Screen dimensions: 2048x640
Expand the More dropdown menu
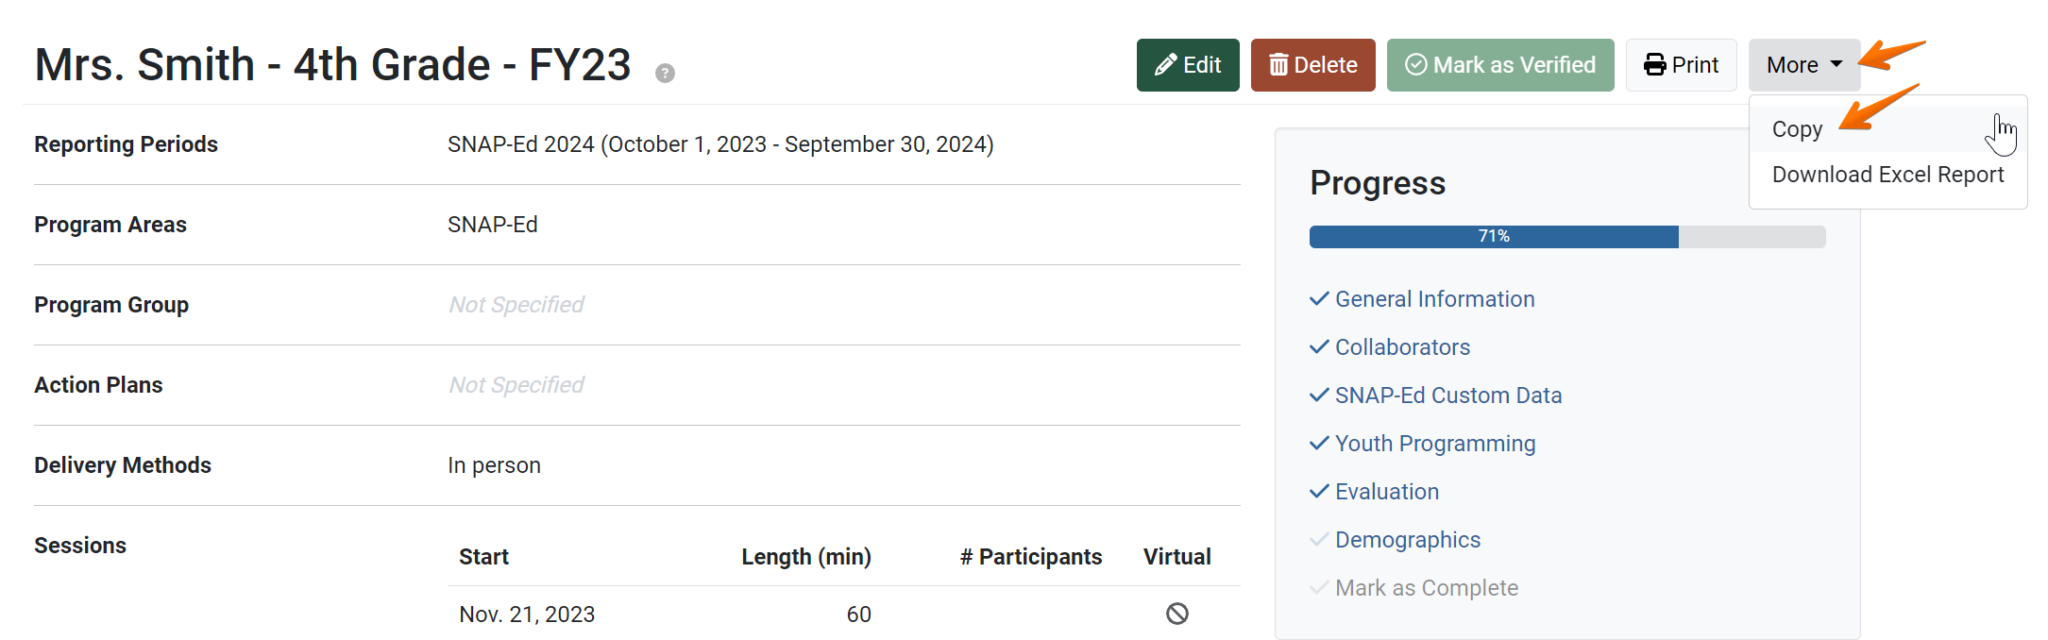[x=1803, y=65]
